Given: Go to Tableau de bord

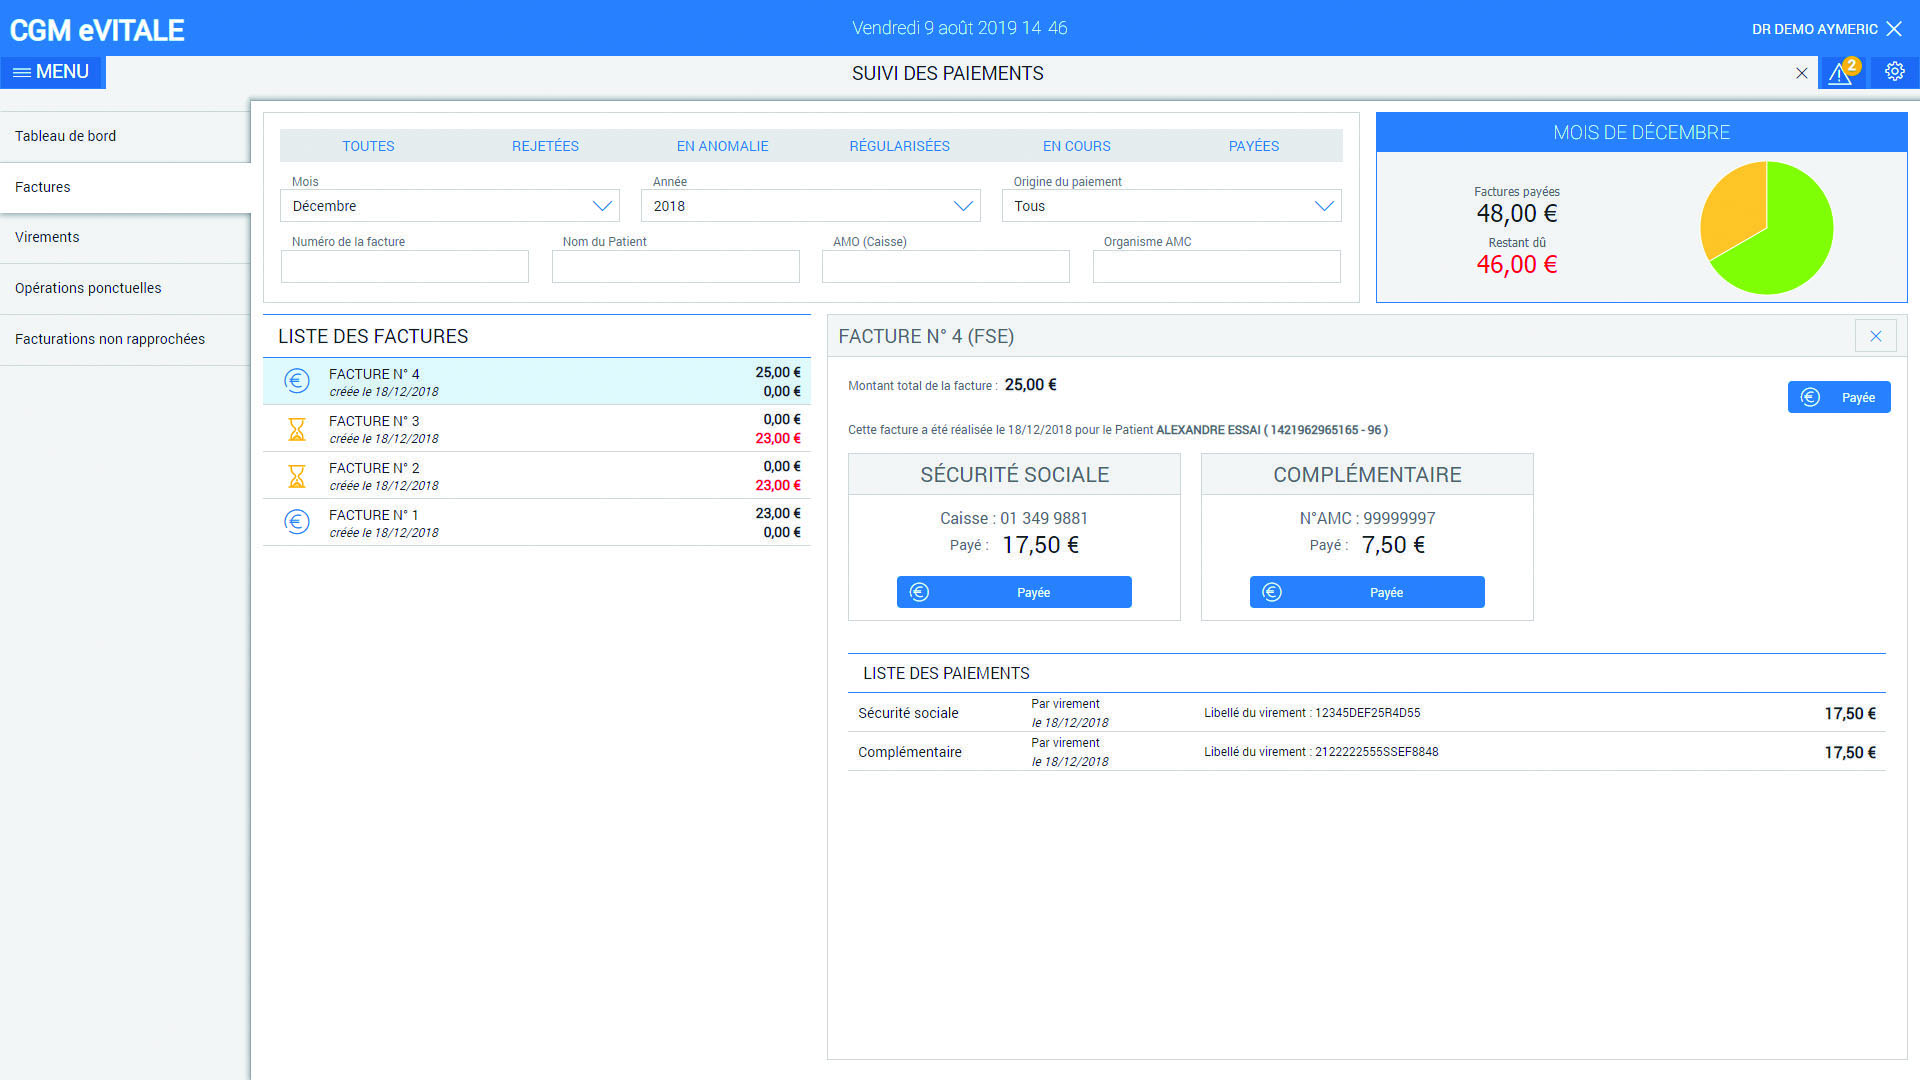Looking at the screenshot, I should (x=125, y=136).
